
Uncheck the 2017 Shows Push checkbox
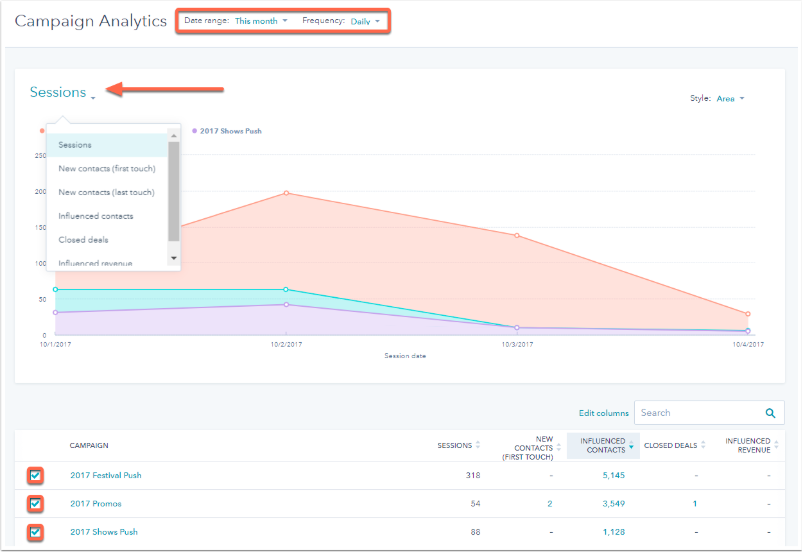pyautogui.click(x=35, y=532)
